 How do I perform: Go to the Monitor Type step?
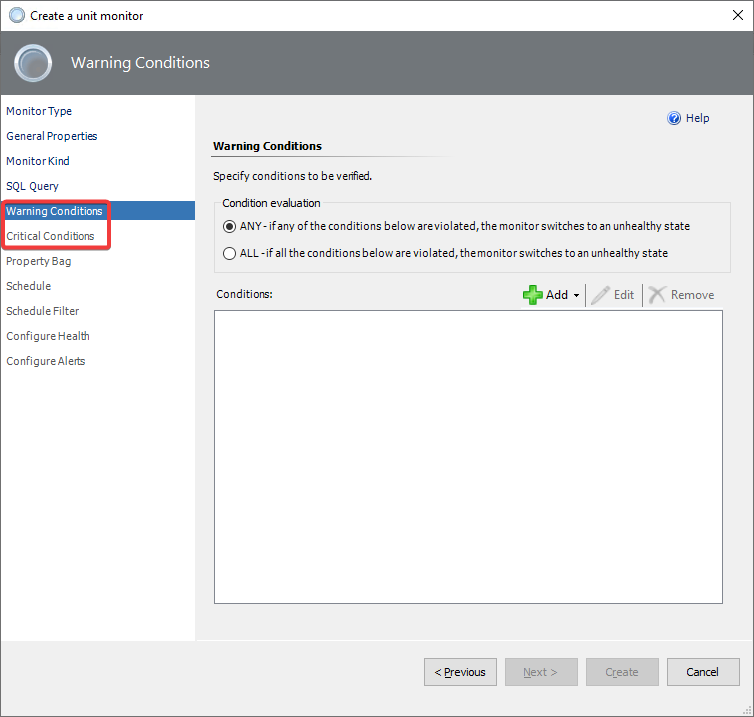pos(39,111)
